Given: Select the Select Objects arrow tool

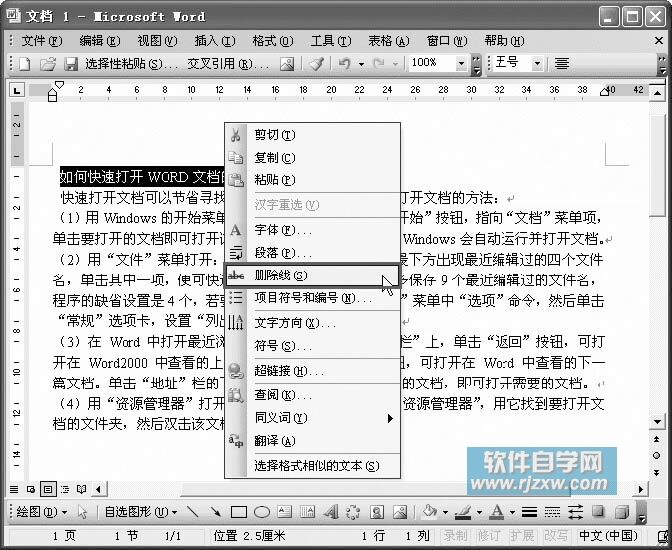Looking at the screenshot, I should click(x=82, y=512).
